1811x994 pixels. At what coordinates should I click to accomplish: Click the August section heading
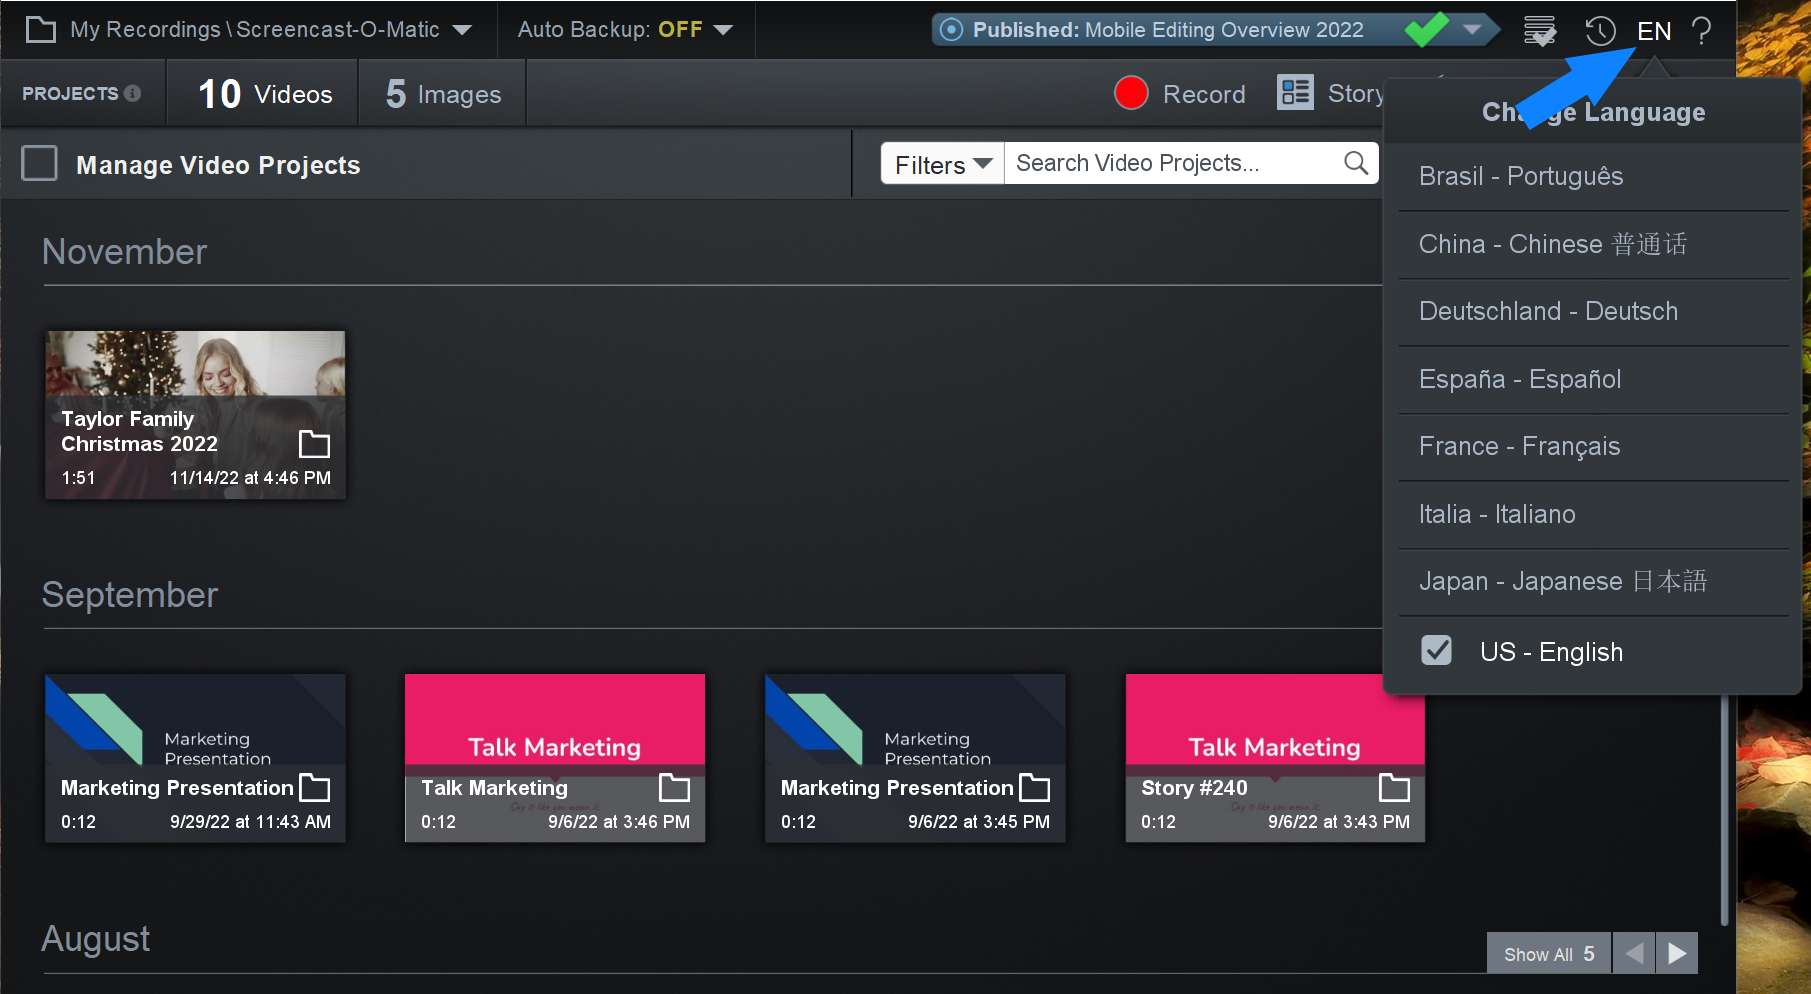pos(96,939)
